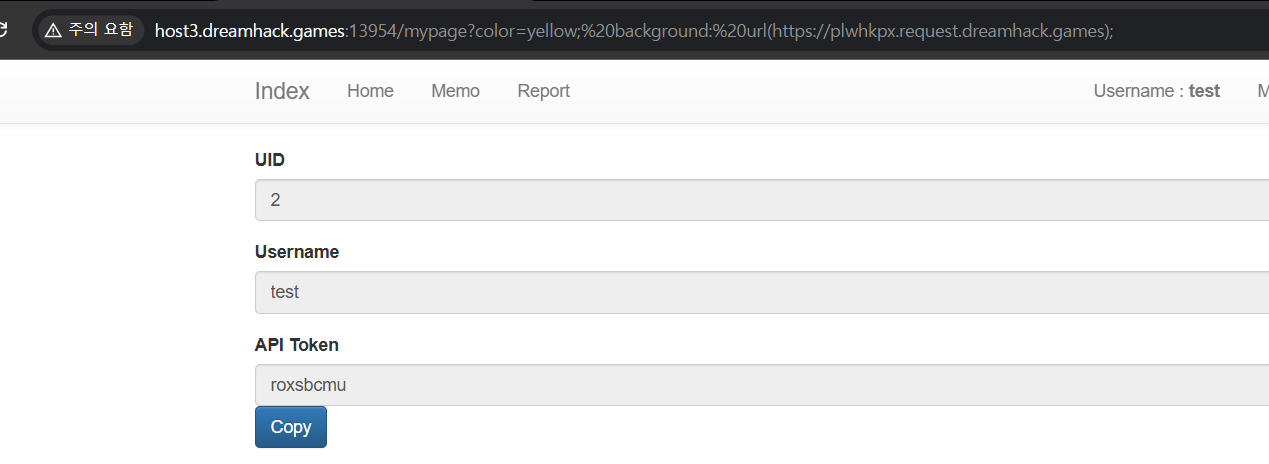Image resolution: width=1269 pixels, height=464 pixels.
Task: Click the API Token label
Action: pyautogui.click(x=297, y=345)
